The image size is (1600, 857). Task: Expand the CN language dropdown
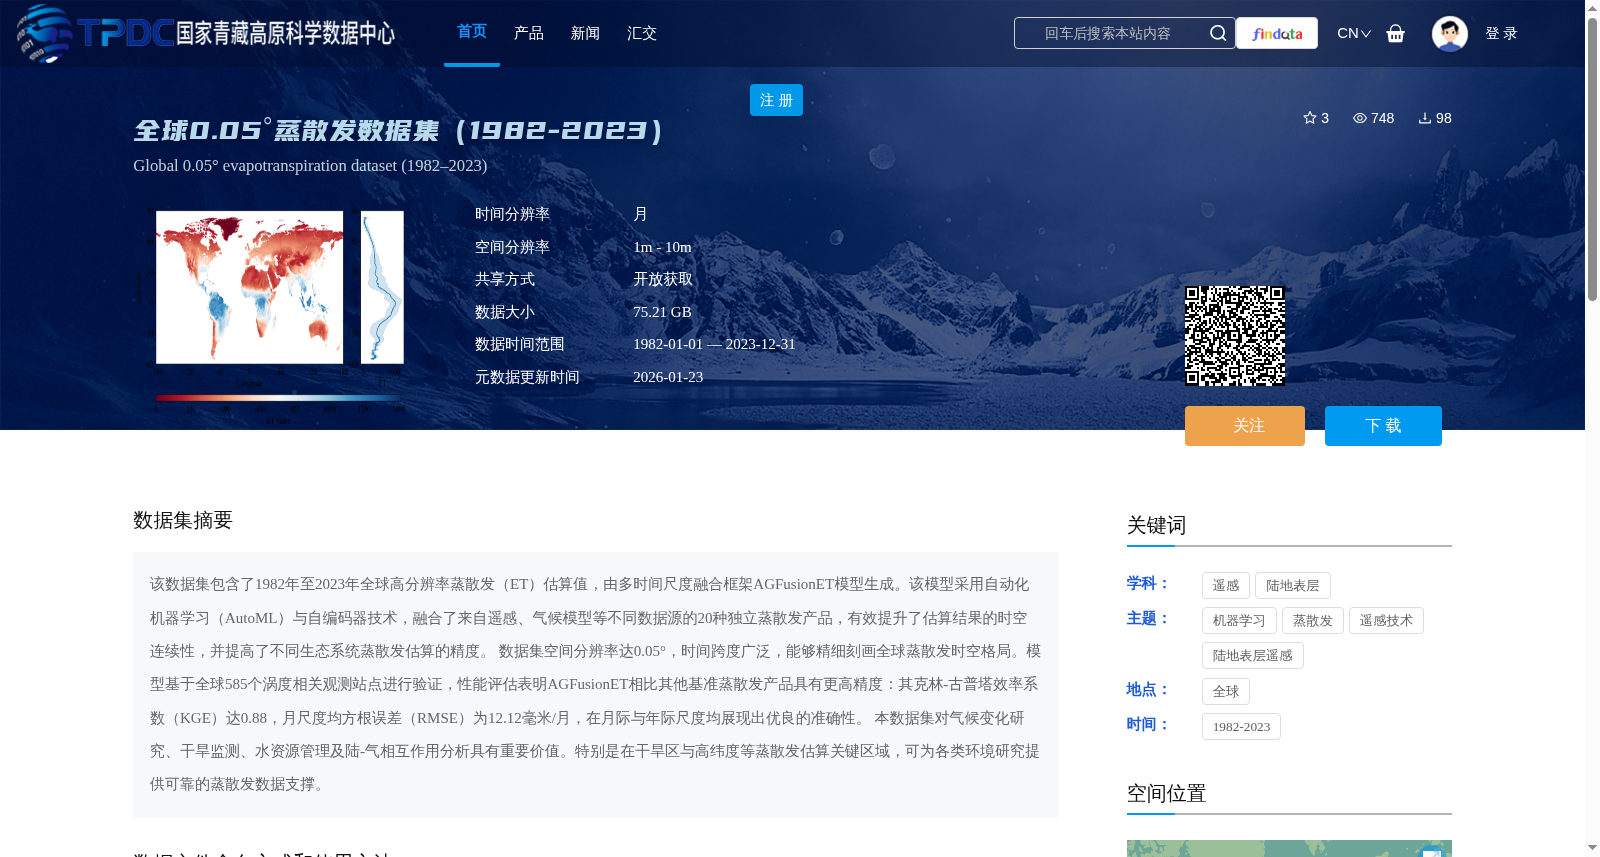point(1354,33)
